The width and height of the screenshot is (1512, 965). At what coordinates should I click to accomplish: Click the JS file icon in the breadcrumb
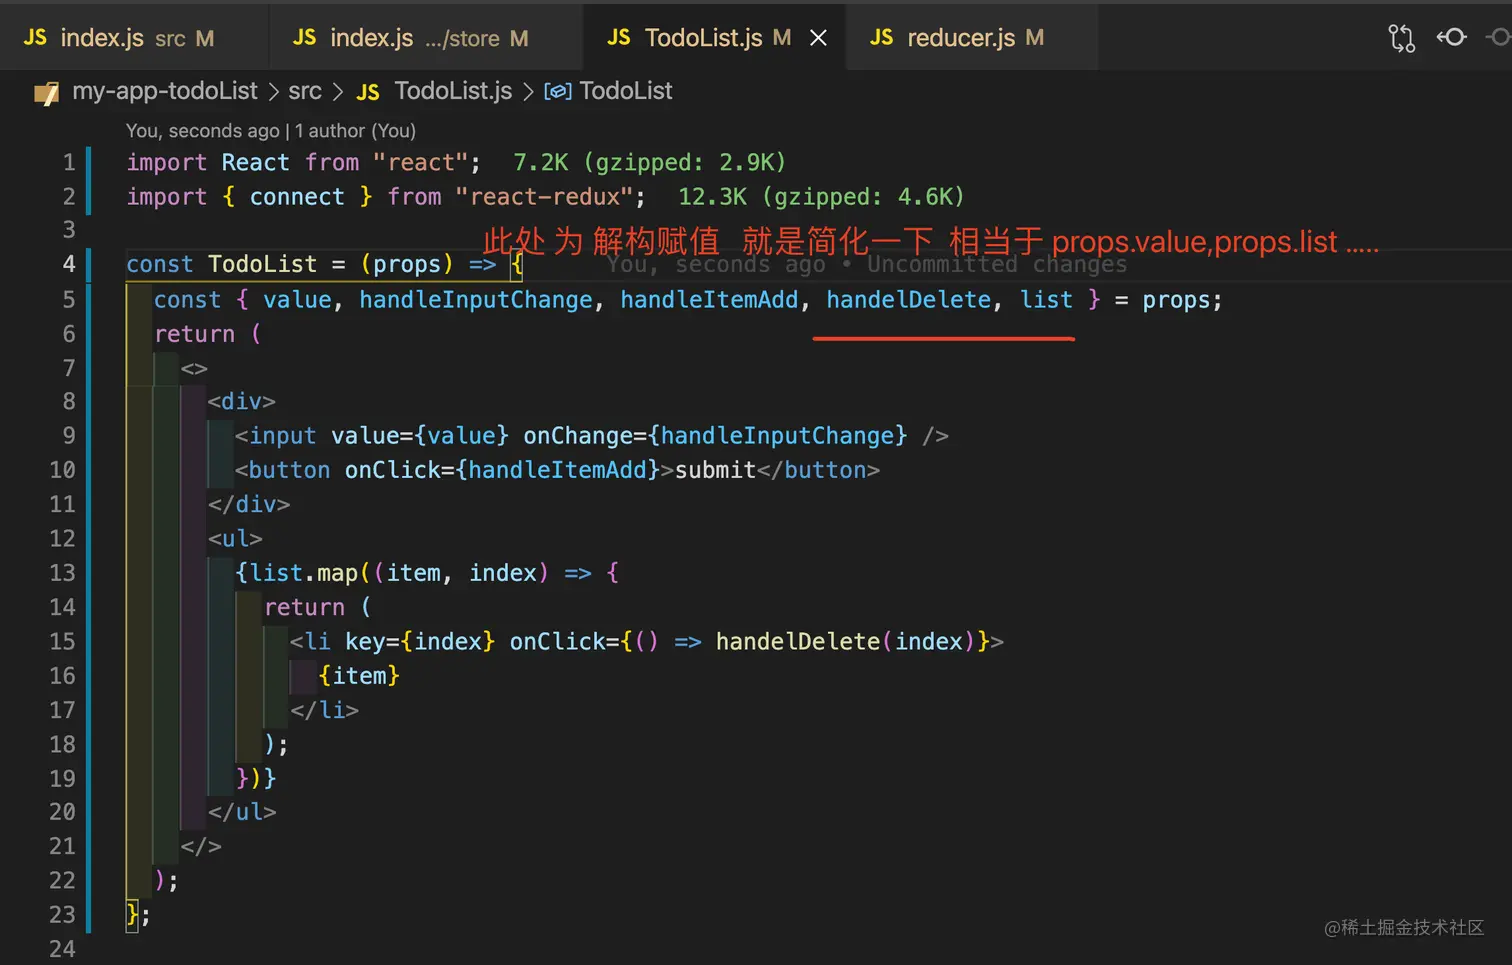click(x=368, y=93)
